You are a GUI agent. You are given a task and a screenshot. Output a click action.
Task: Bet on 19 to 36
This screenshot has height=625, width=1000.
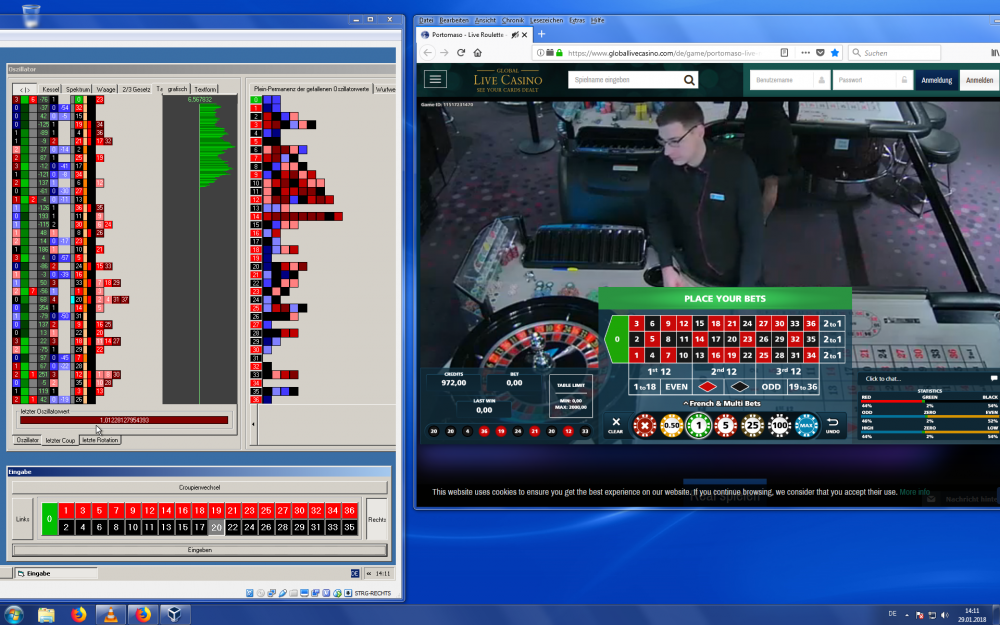pyautogui.click(x=803, y=386)
